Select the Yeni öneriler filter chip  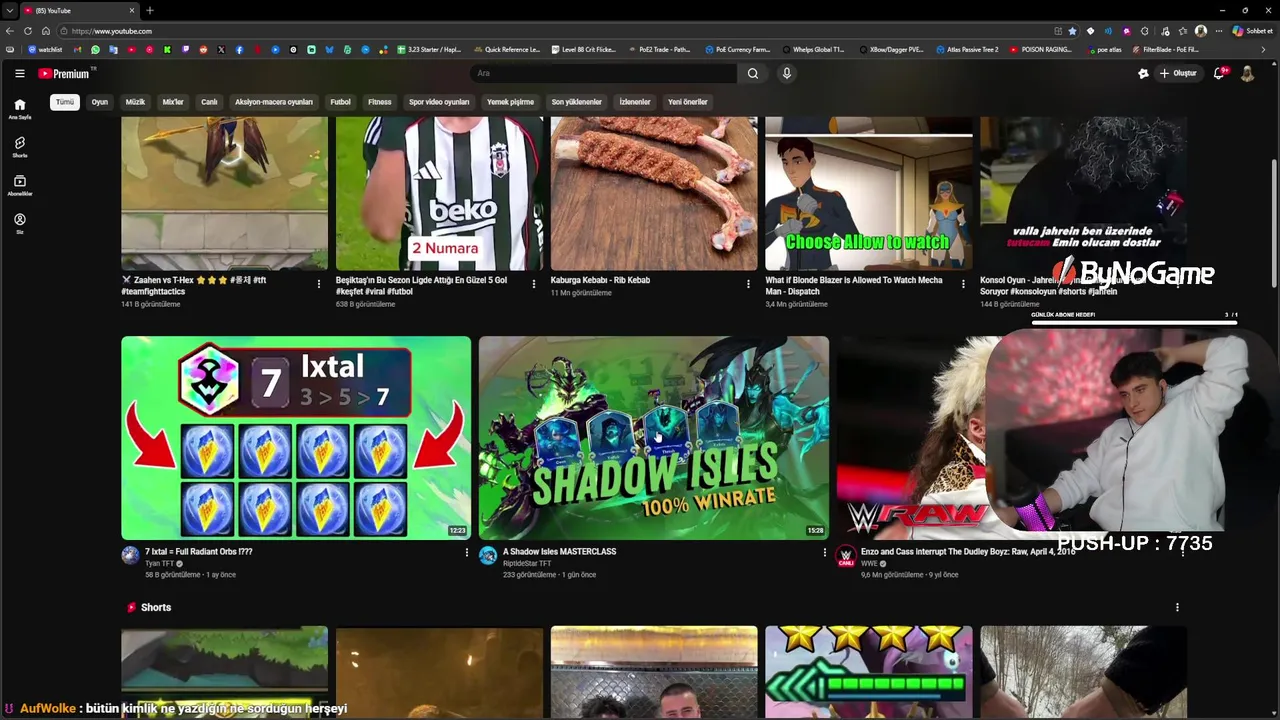pos(688,102)
